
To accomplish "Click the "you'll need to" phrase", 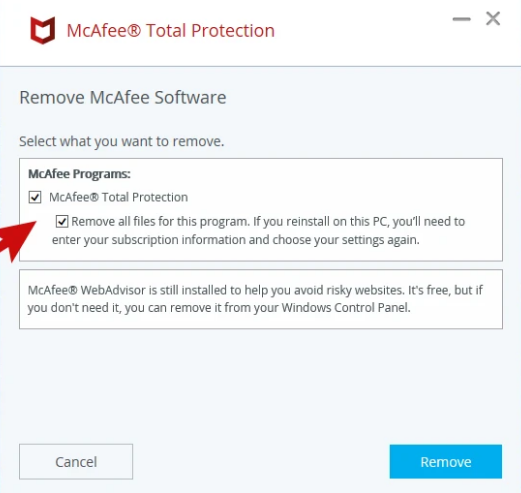I will [x=429, y=221].
